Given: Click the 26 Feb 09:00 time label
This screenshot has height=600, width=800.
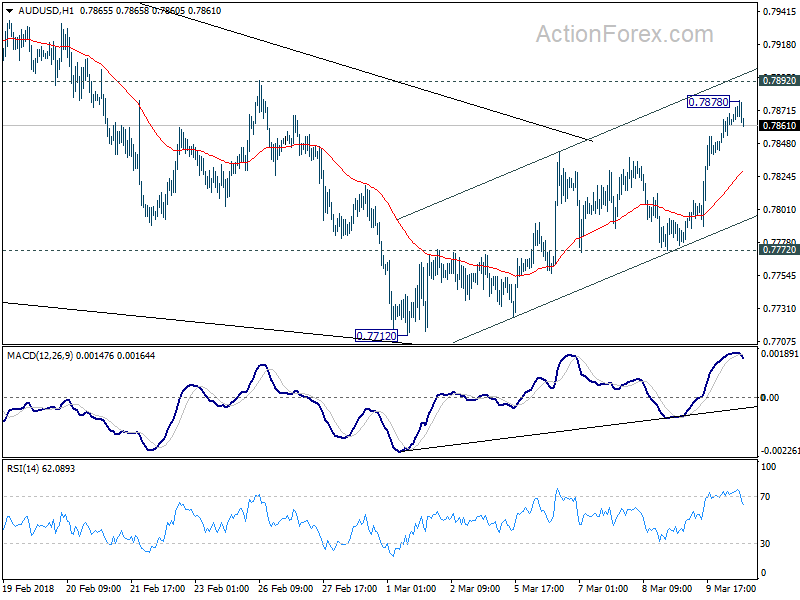Looking at the screenshot, I should click(x=286, y=588).
